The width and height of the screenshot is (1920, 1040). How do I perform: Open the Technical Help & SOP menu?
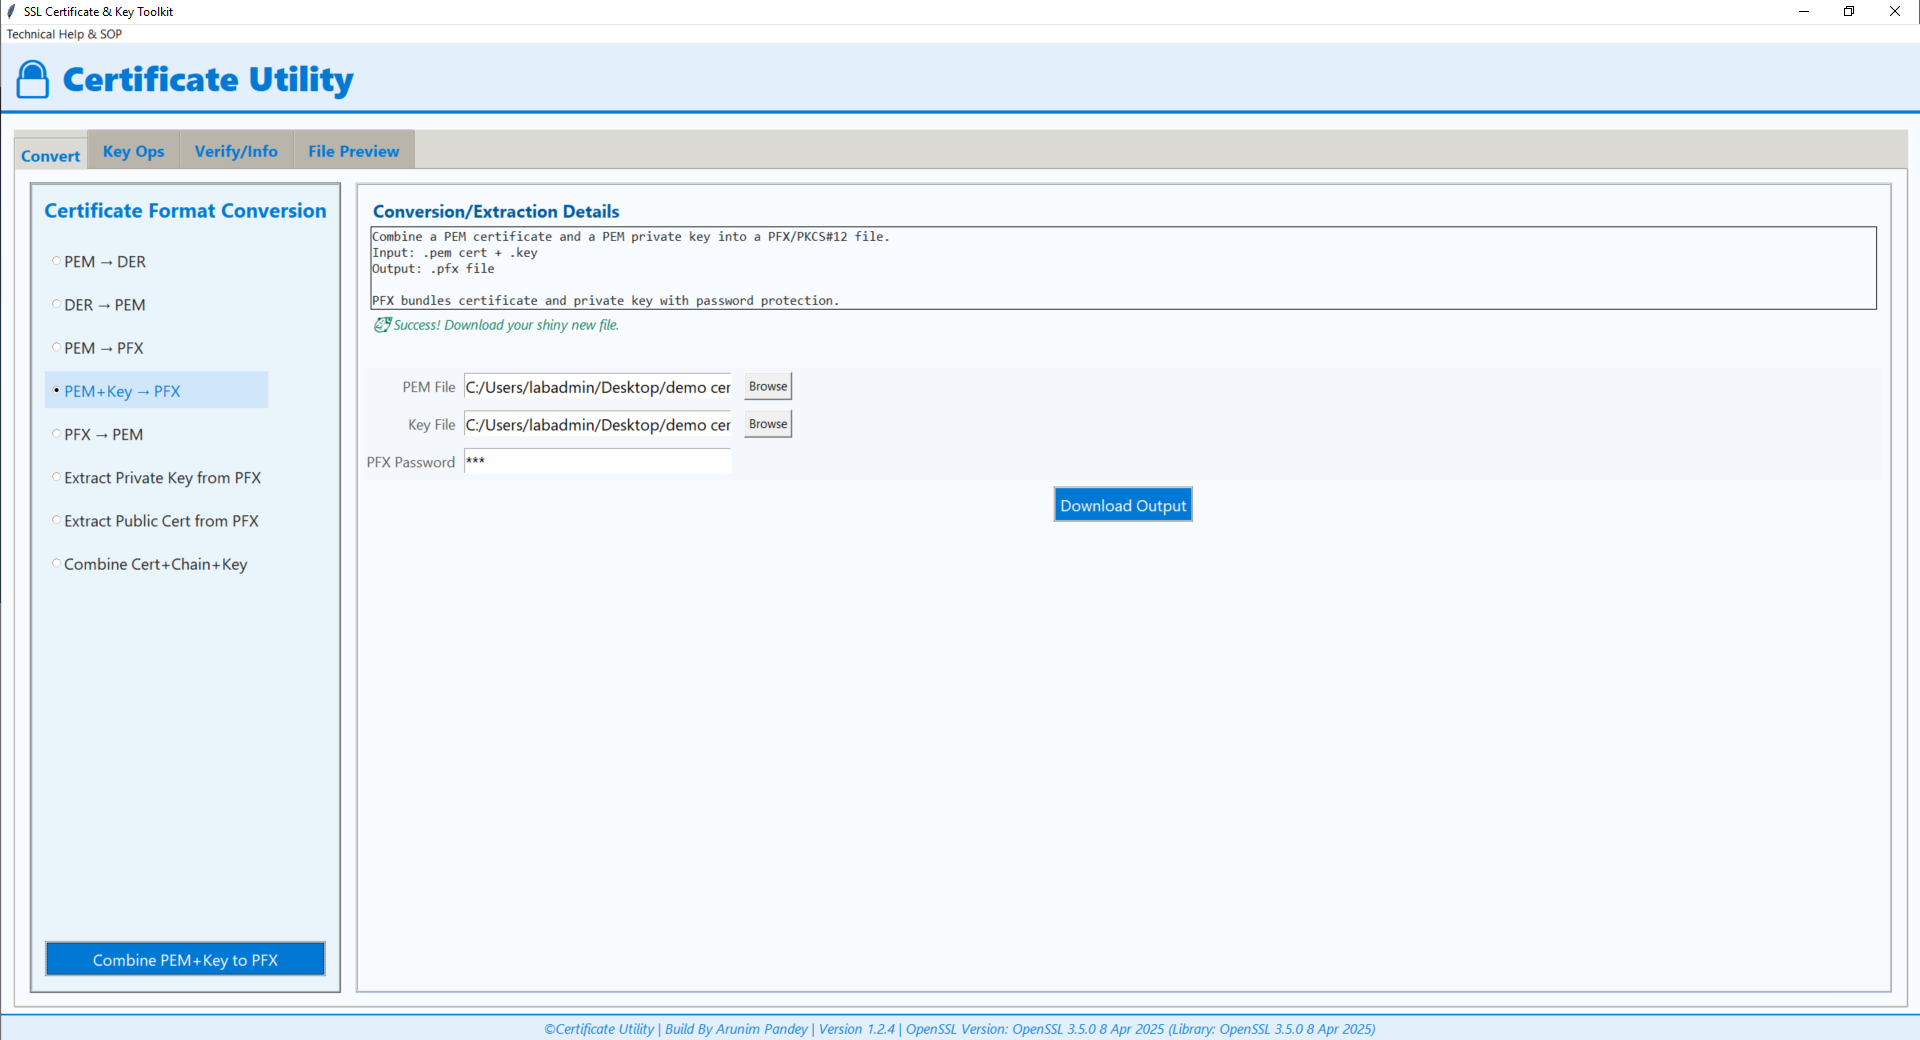[64, 33]
